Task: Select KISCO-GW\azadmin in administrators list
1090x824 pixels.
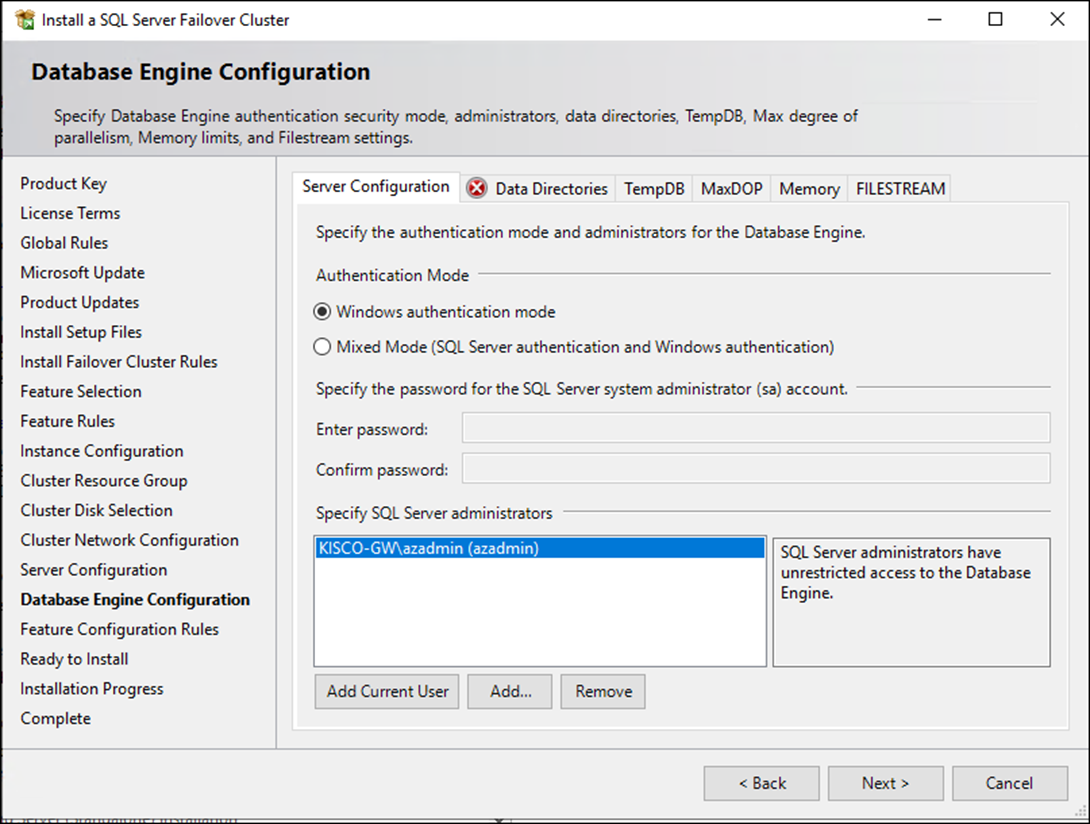Action: click(540, 548)
